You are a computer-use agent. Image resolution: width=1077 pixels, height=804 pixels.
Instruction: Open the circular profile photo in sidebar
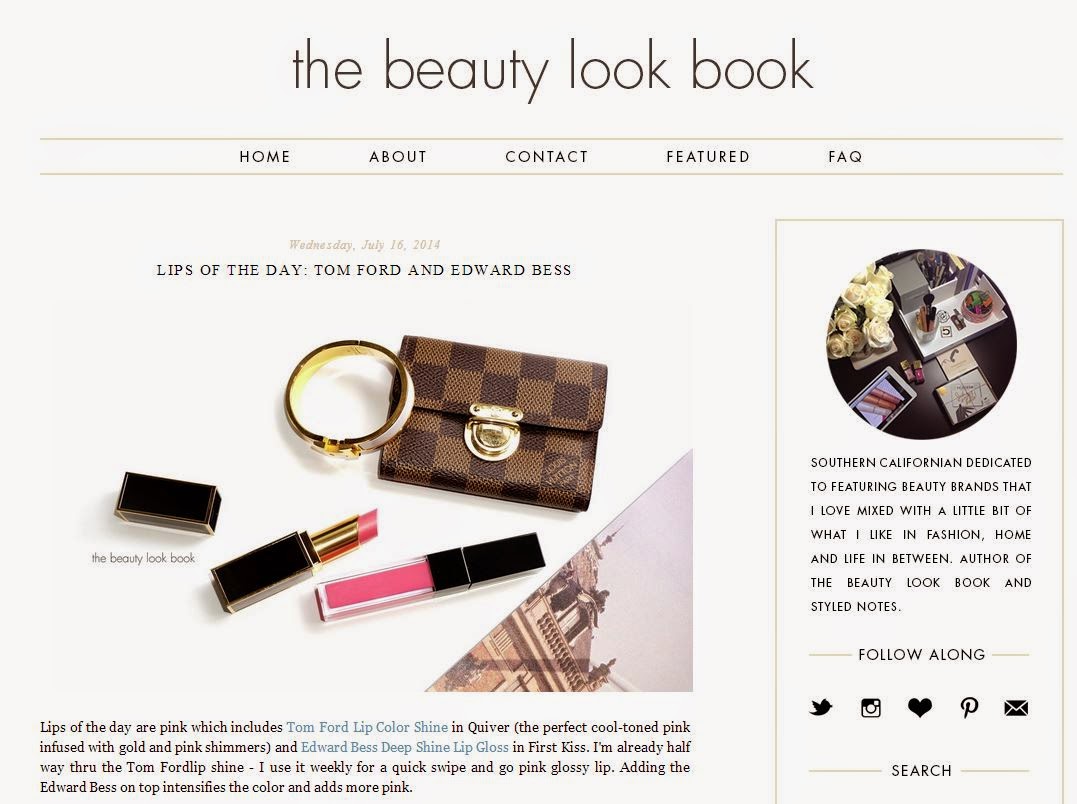click(921, 344)
